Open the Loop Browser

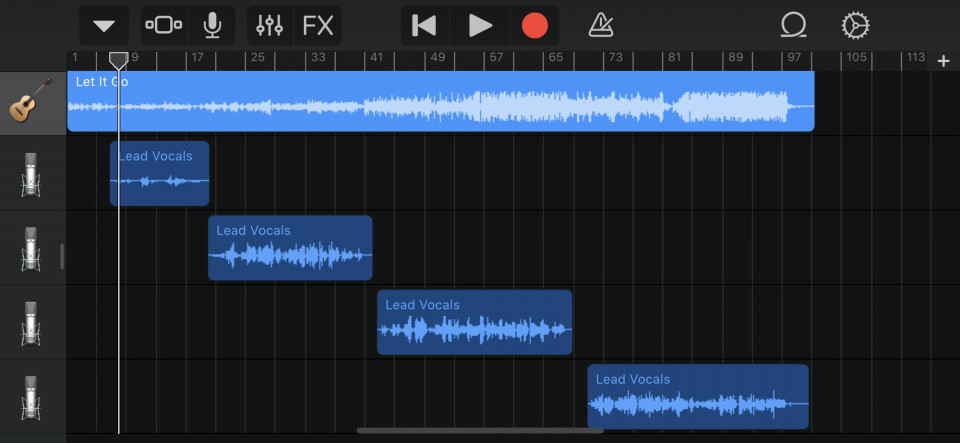click(793, 26)
